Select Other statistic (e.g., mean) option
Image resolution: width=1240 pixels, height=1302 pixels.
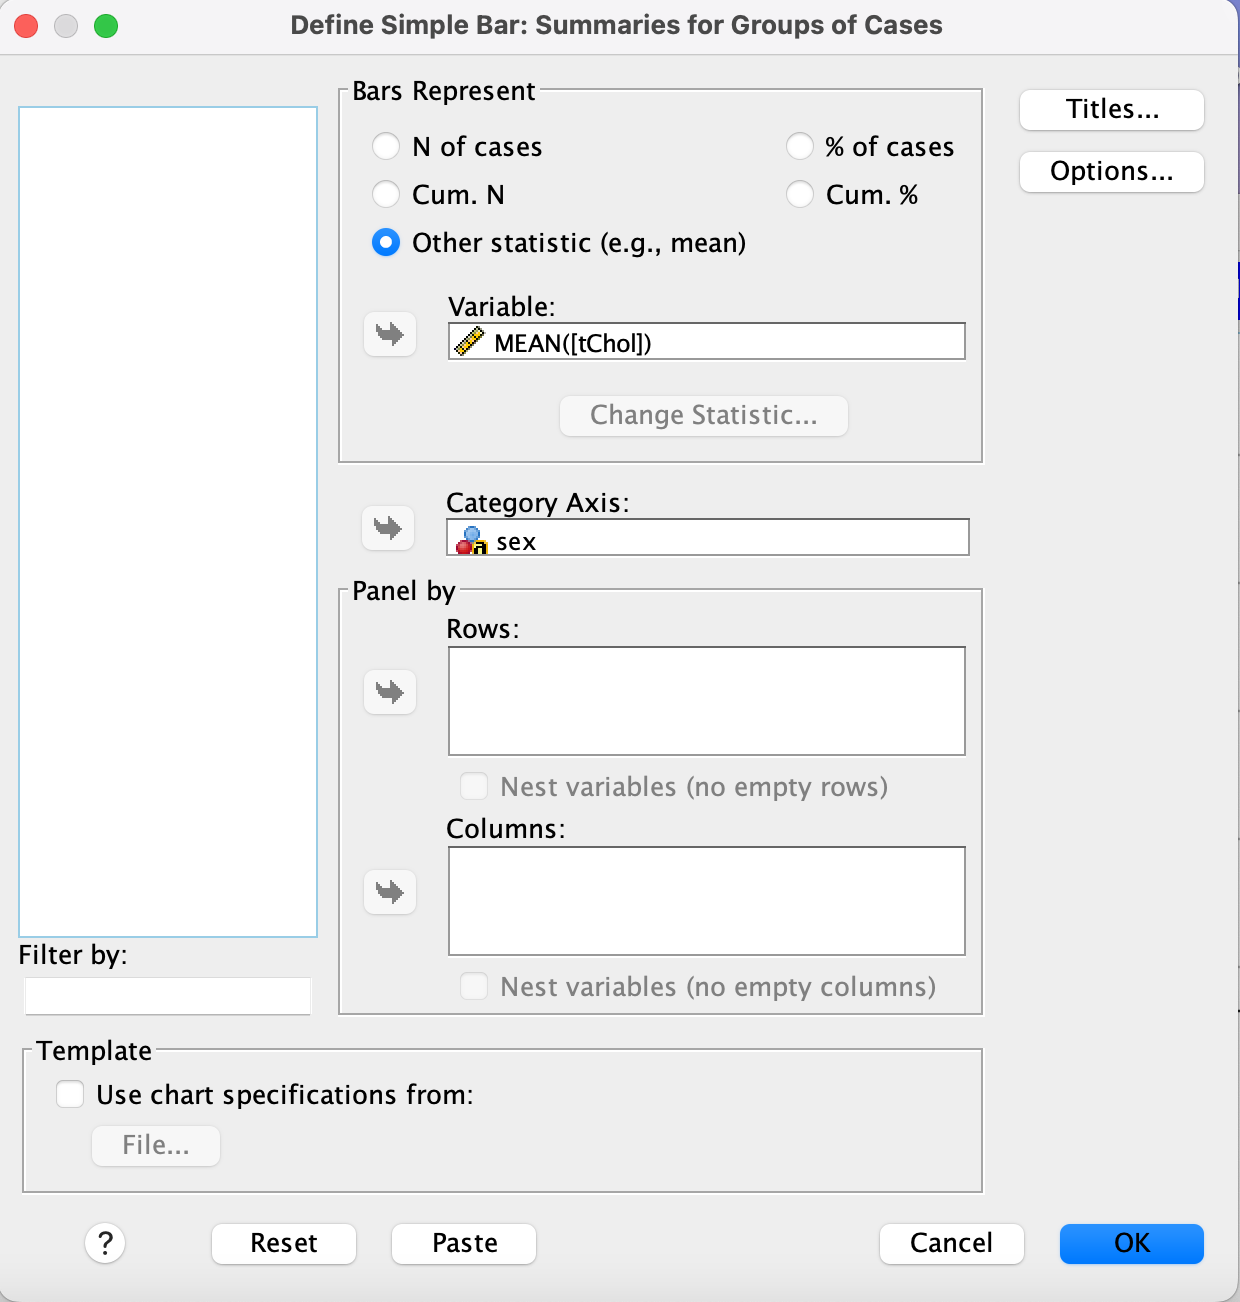[x=386, y=243]
